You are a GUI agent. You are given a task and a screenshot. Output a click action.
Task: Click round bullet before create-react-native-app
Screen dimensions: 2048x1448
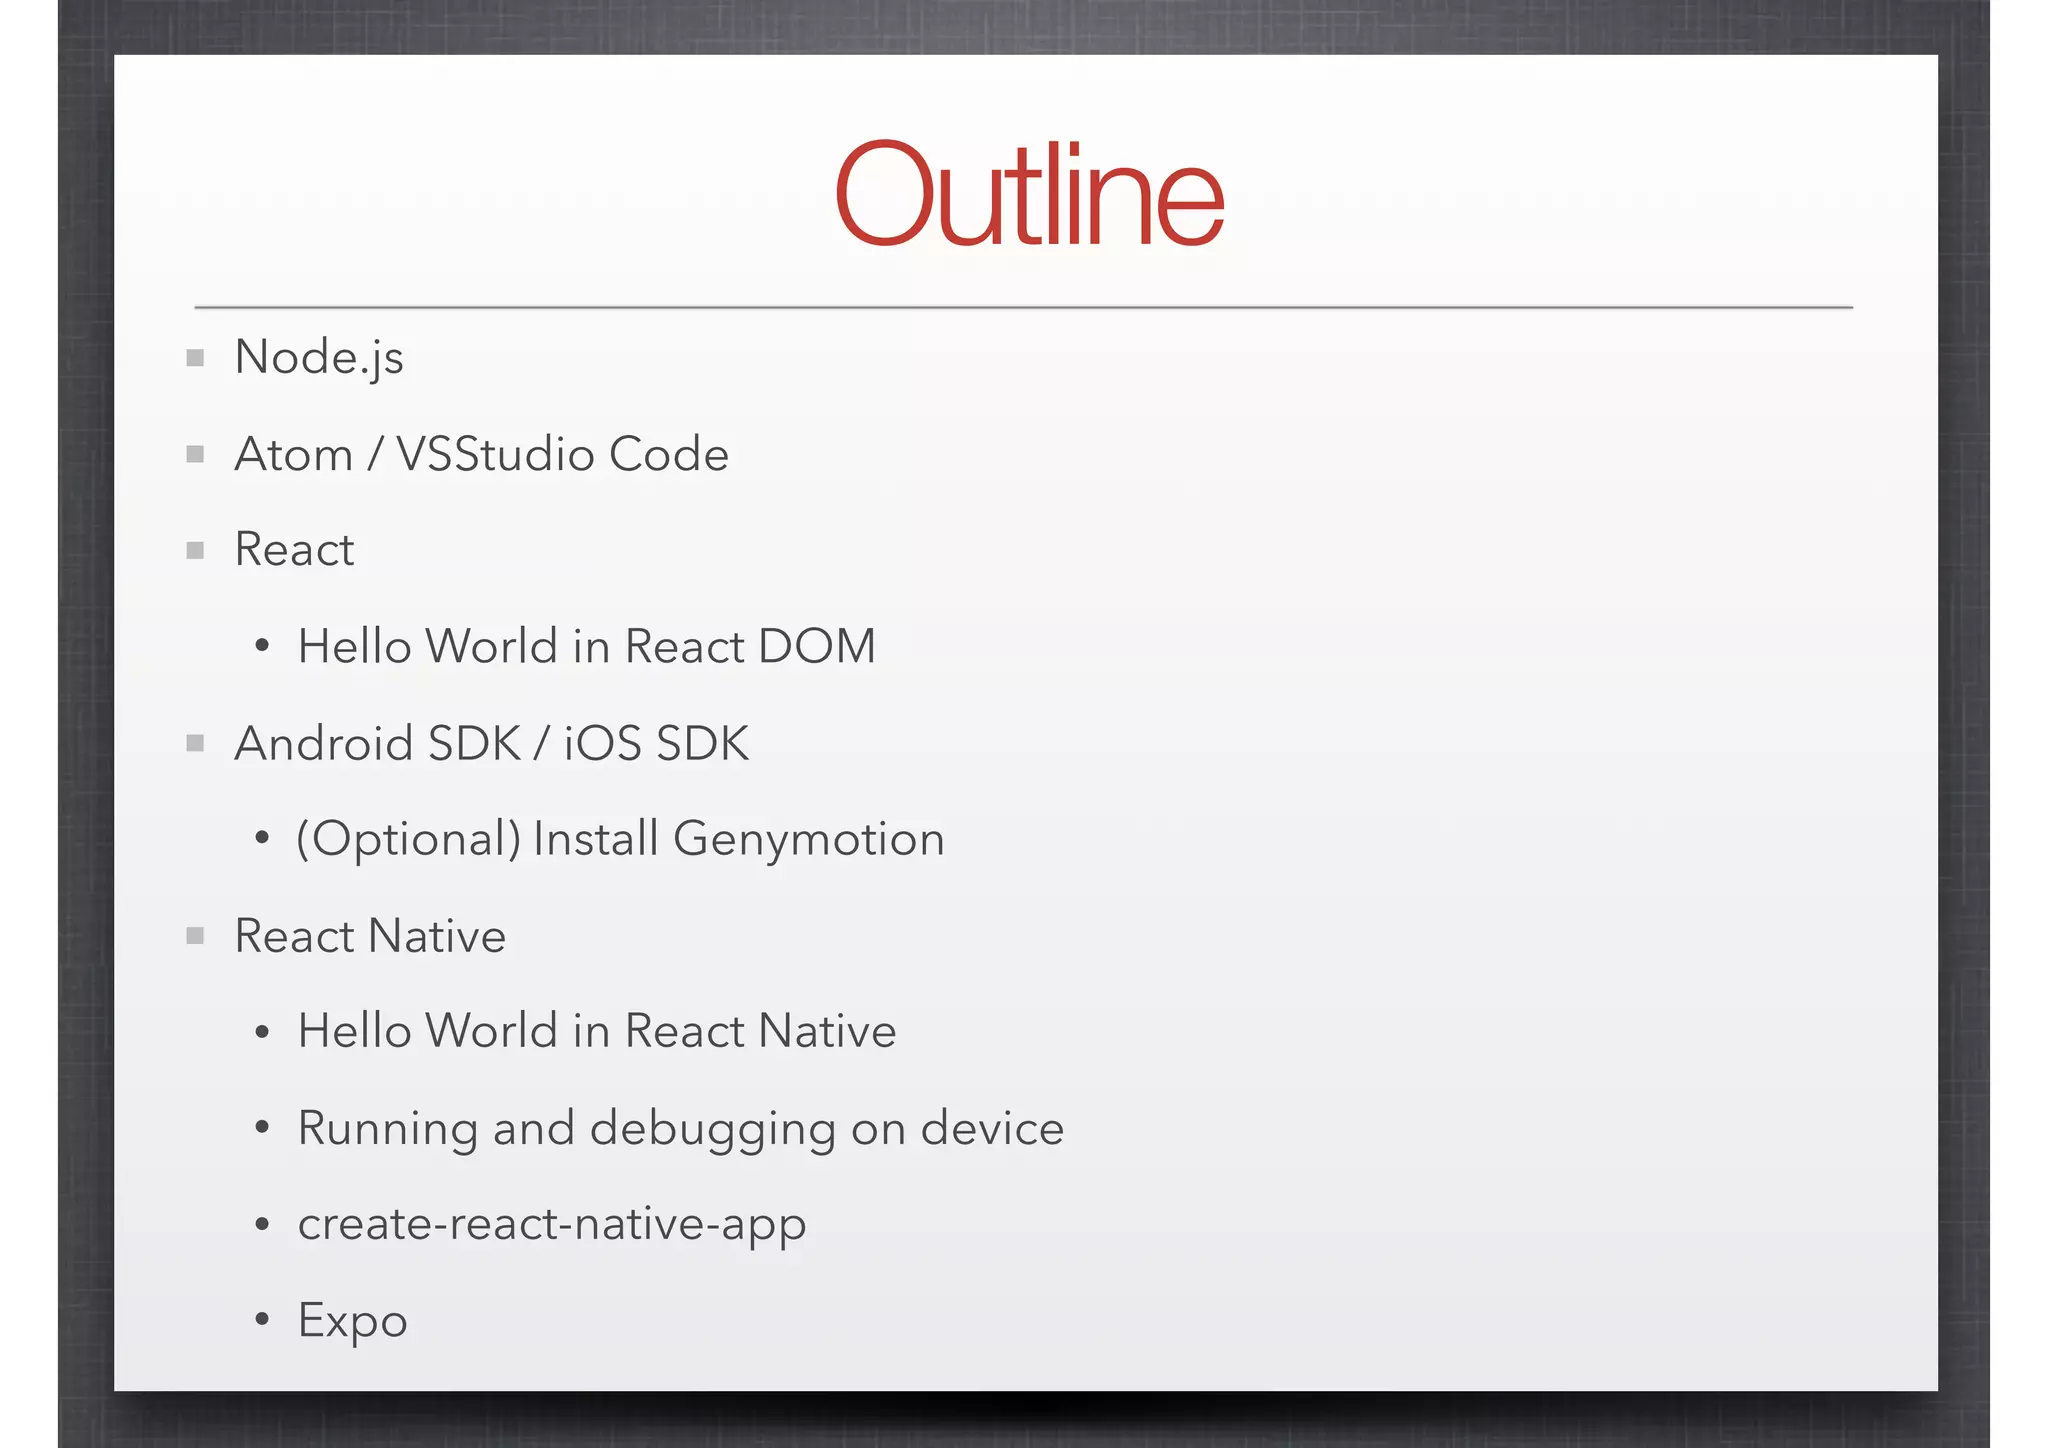(x=262, y=1224)
